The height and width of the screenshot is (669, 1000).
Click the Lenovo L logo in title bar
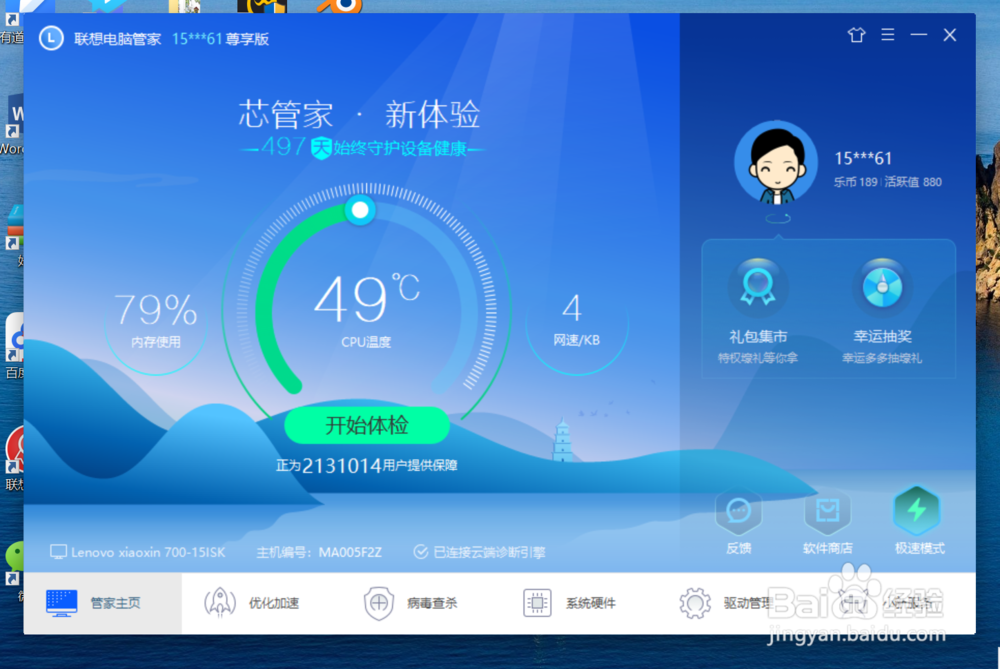[x=51, y=38]
